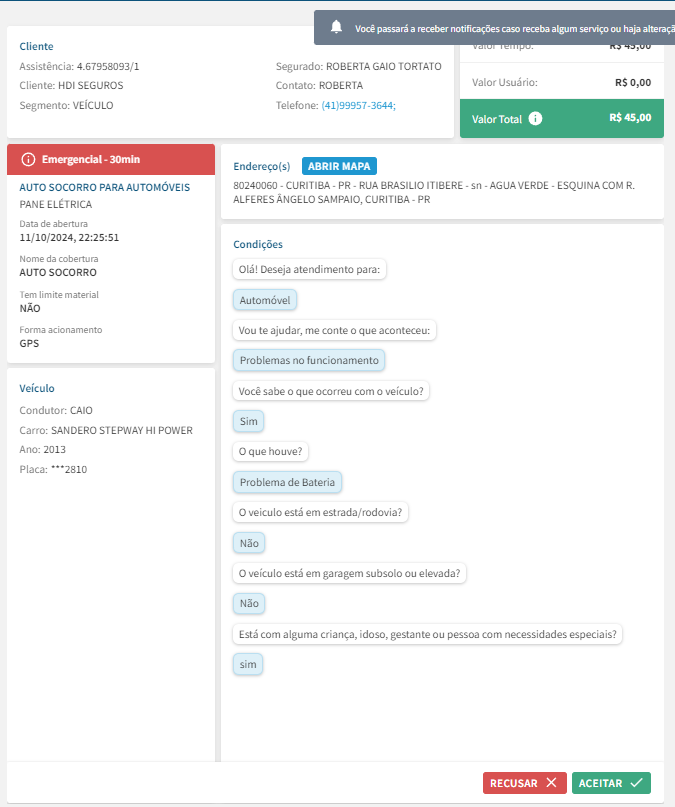675x807 pixels.
Task: Click the info icon beside Valor Total
Action: click(x=535, y=118)
